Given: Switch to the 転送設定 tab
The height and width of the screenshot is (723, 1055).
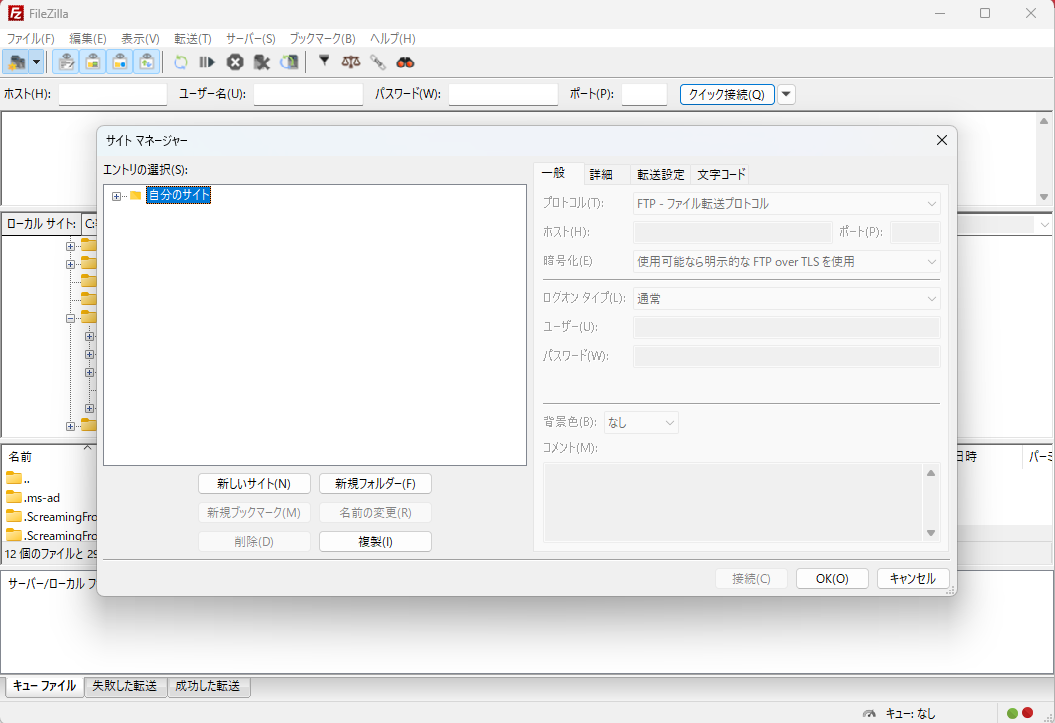Looking at the screenshot, I should pyautogui.click(x=661, y=175).
